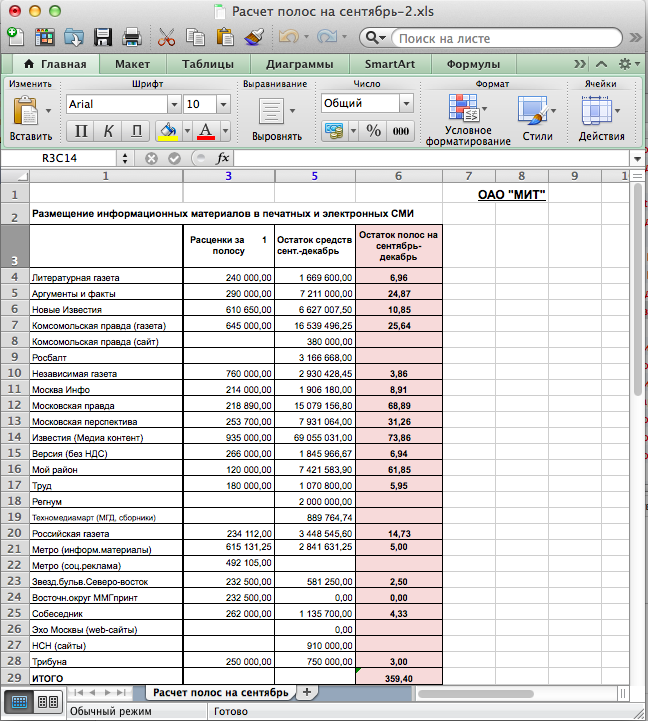The width and height of the screenshot is (648, 721).
Task: Expand the paste options arrow
Action: [48, 111]
